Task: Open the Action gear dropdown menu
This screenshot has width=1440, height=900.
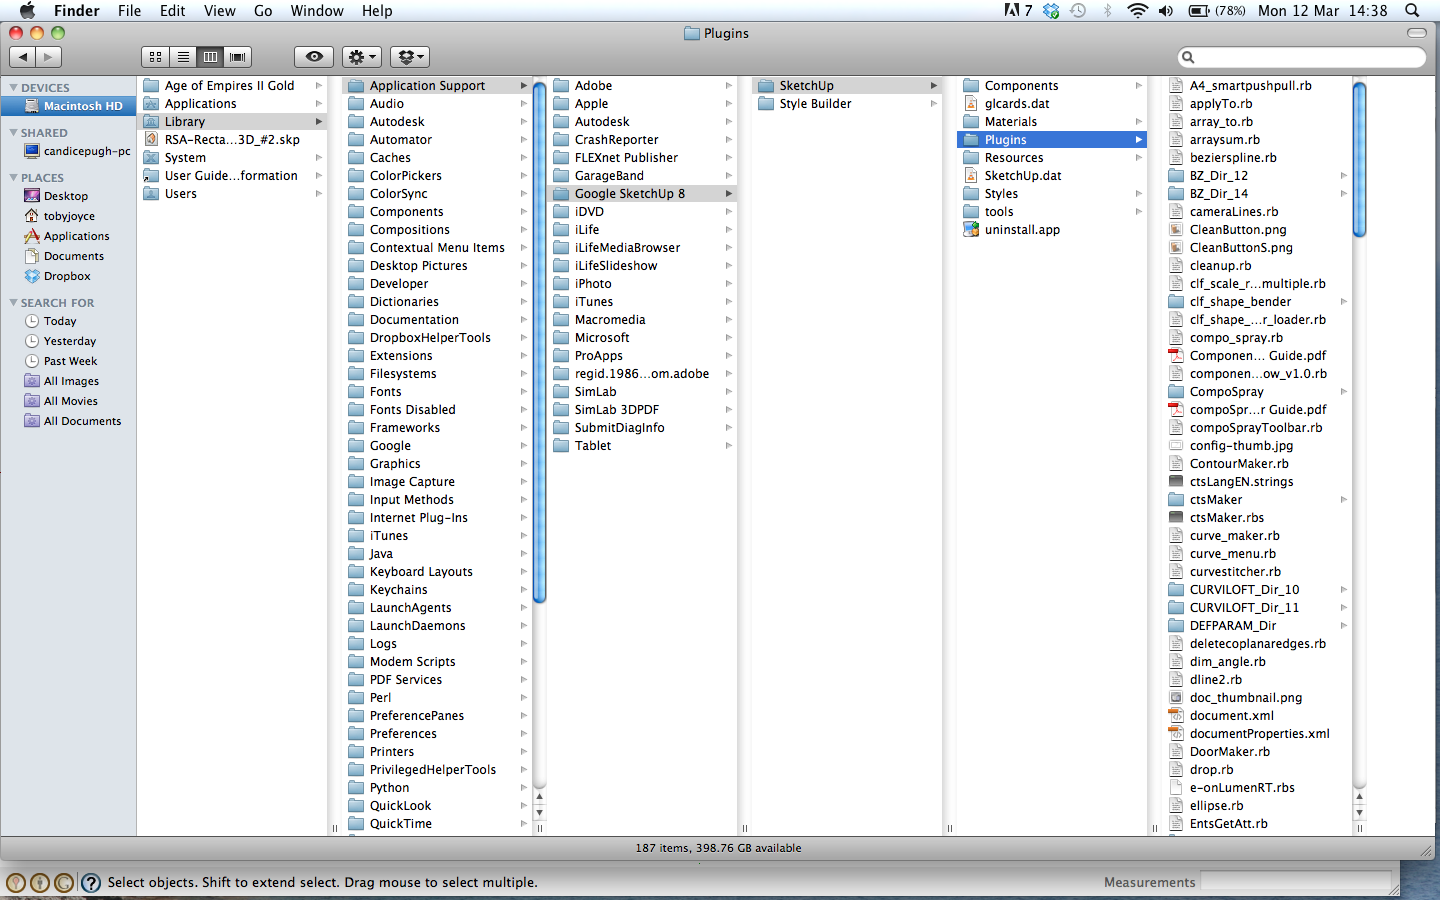Action: [x=361, y=57]
